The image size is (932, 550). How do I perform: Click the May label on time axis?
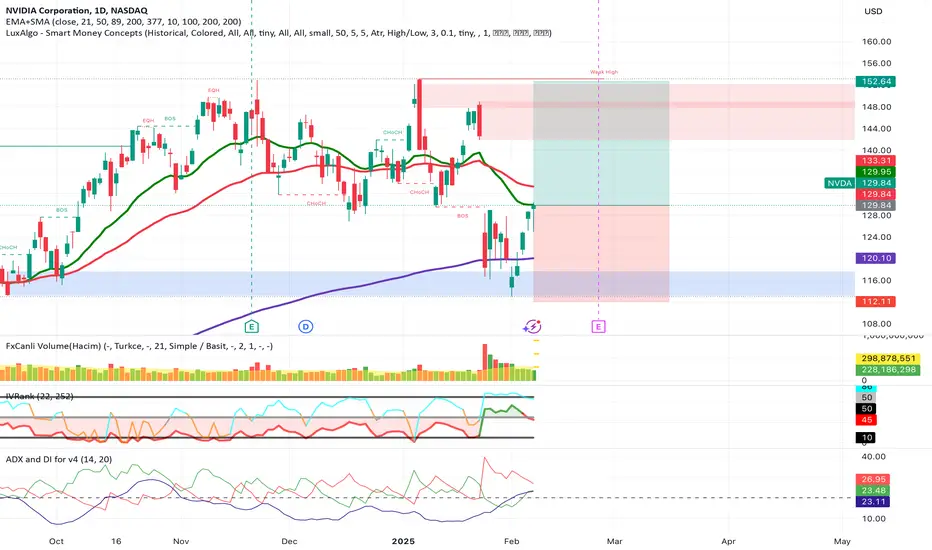[x=842, y=541]
